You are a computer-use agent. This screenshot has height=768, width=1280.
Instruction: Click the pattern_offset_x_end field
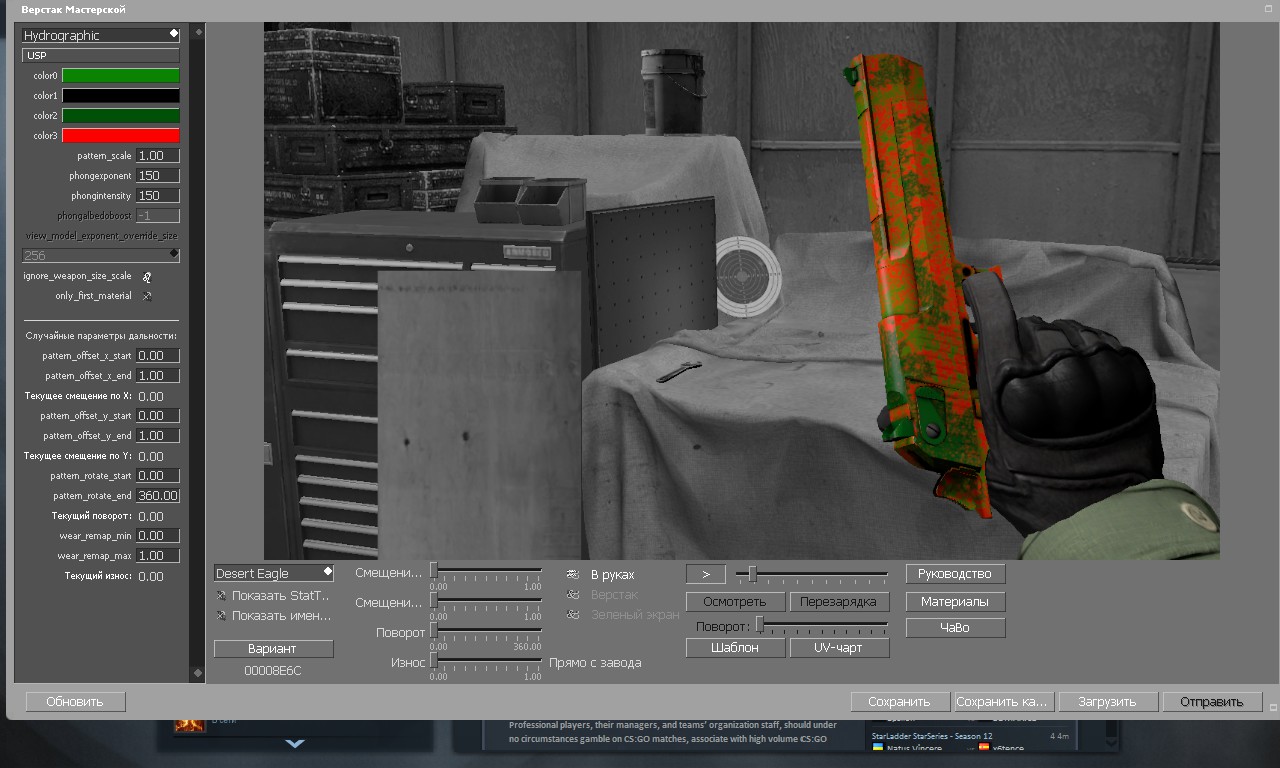[x=158, y=376]
